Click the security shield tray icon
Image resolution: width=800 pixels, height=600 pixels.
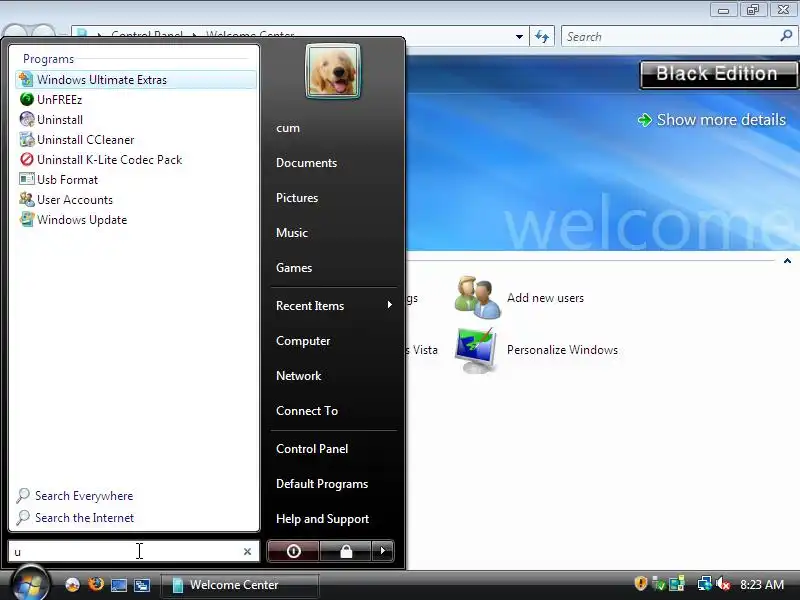tap(640, 583)
